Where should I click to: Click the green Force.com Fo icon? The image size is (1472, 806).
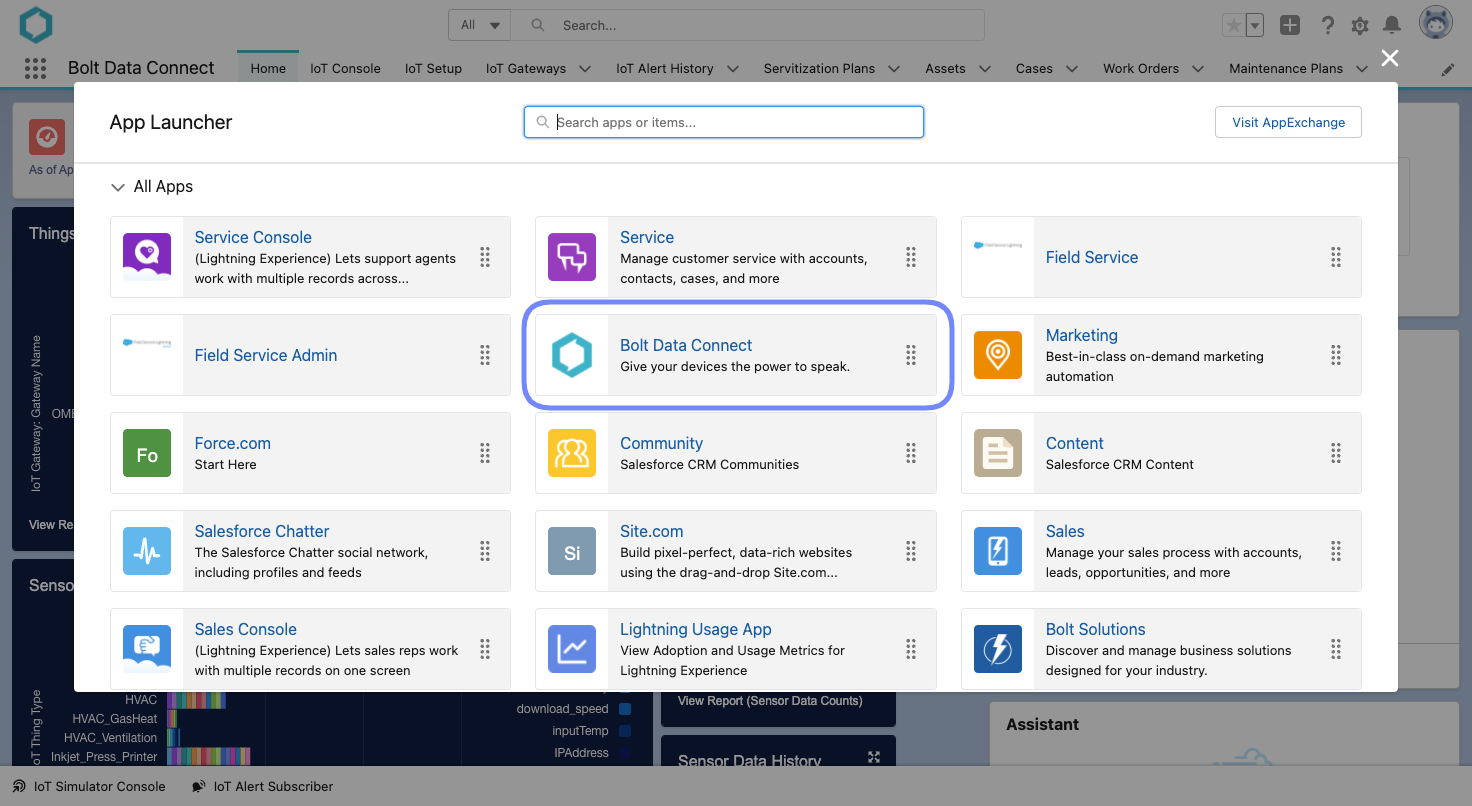coord(147,453)
